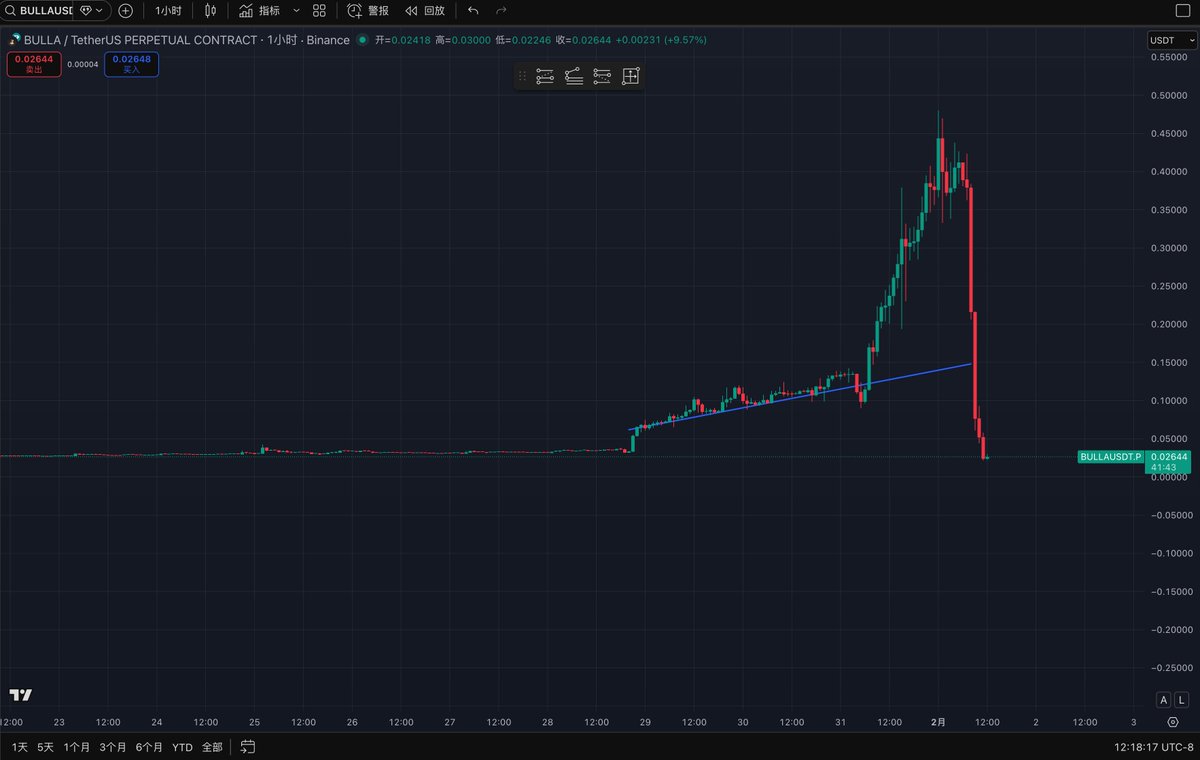
Task: Open the BULLAUSDT symbol search box
Action: pyautogui.click(x=38, y=10)
